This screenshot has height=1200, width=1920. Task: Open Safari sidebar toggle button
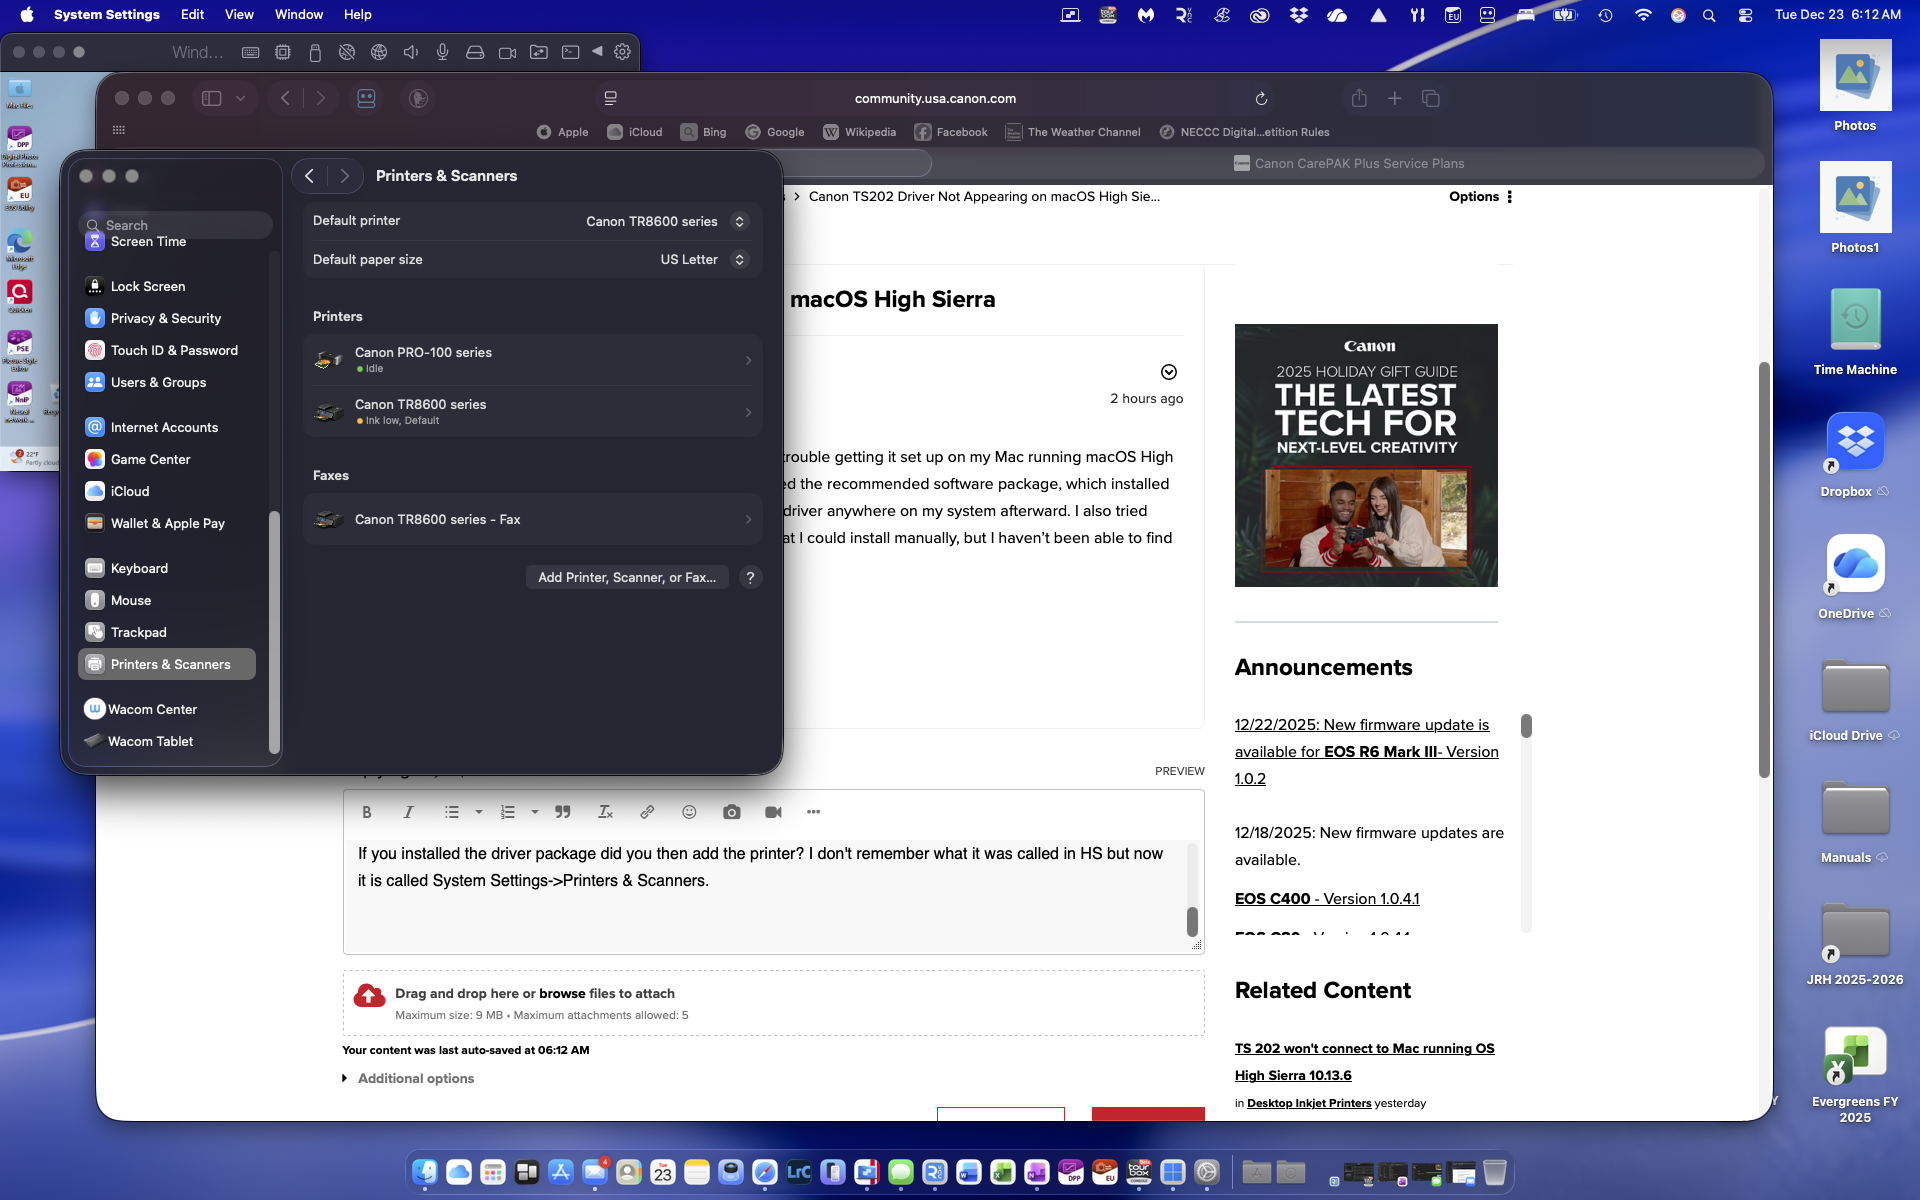[x=211, y=98]
